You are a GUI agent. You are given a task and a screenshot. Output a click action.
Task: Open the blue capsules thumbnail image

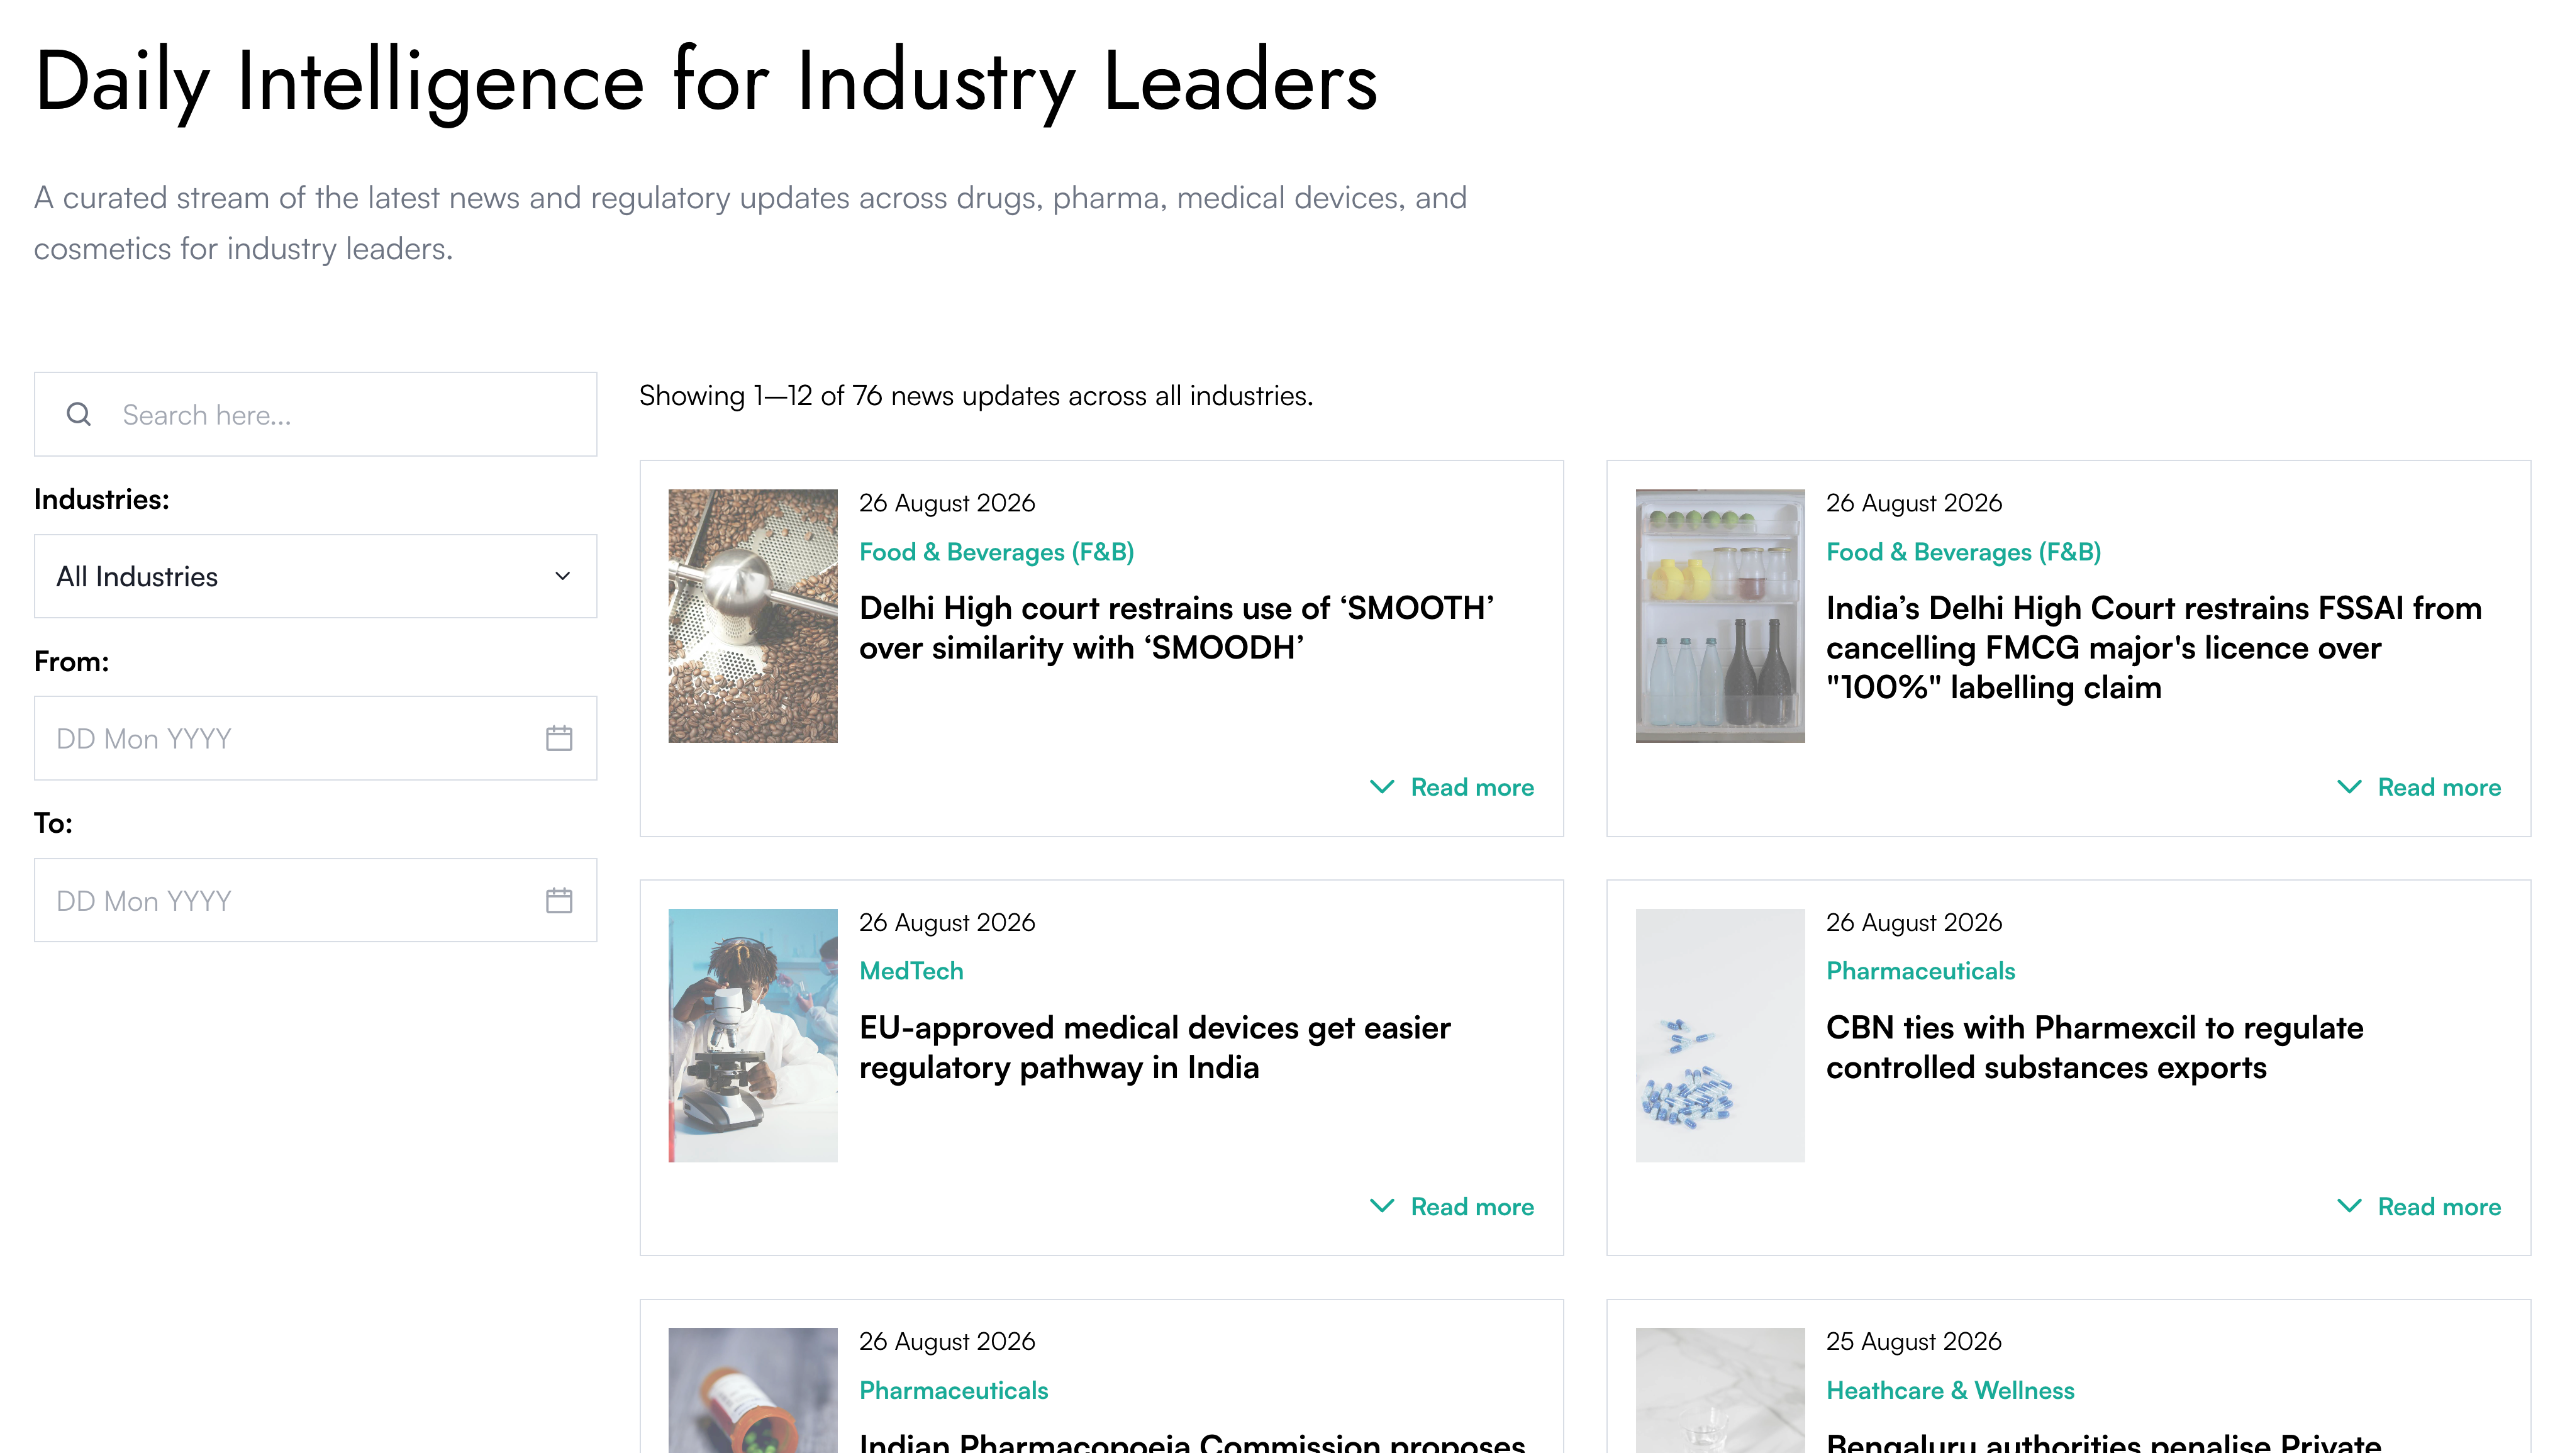pyautogui.click(x=1720, y=1035)
